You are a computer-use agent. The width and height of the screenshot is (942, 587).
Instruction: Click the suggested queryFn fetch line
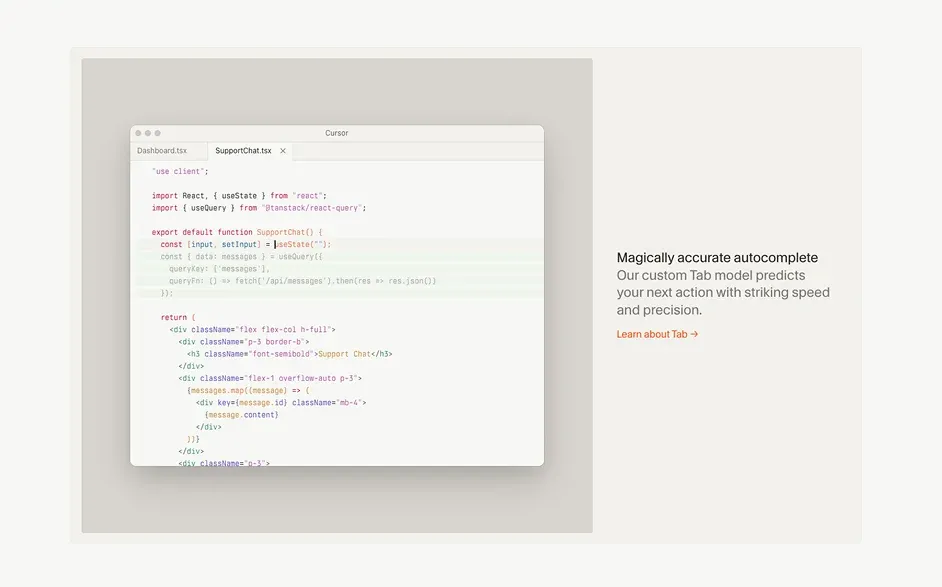click(302, 281)
